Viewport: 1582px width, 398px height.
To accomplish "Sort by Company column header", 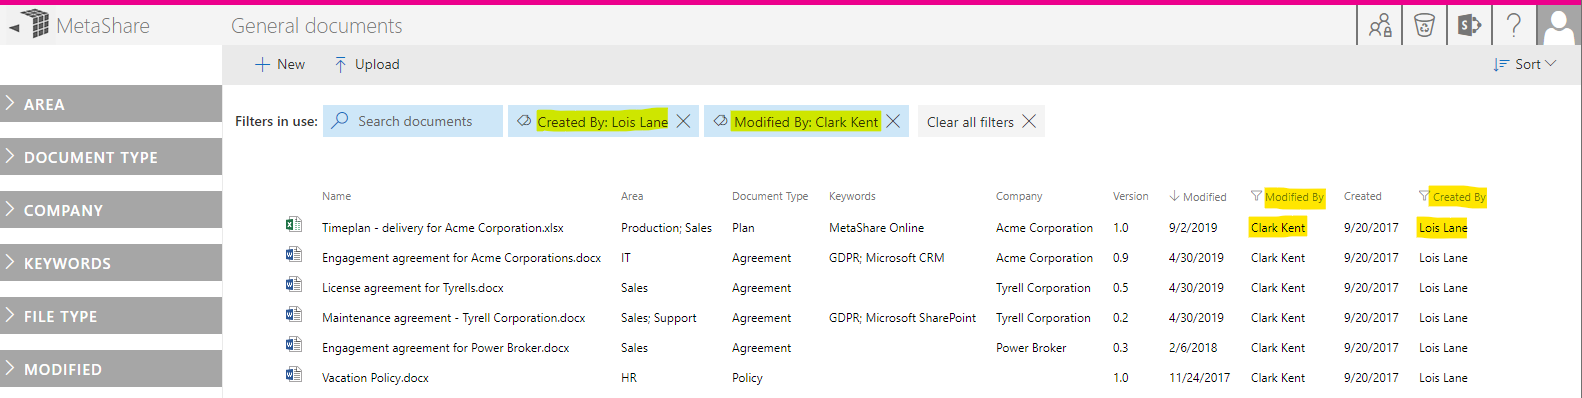I will tap(1019, 196).
